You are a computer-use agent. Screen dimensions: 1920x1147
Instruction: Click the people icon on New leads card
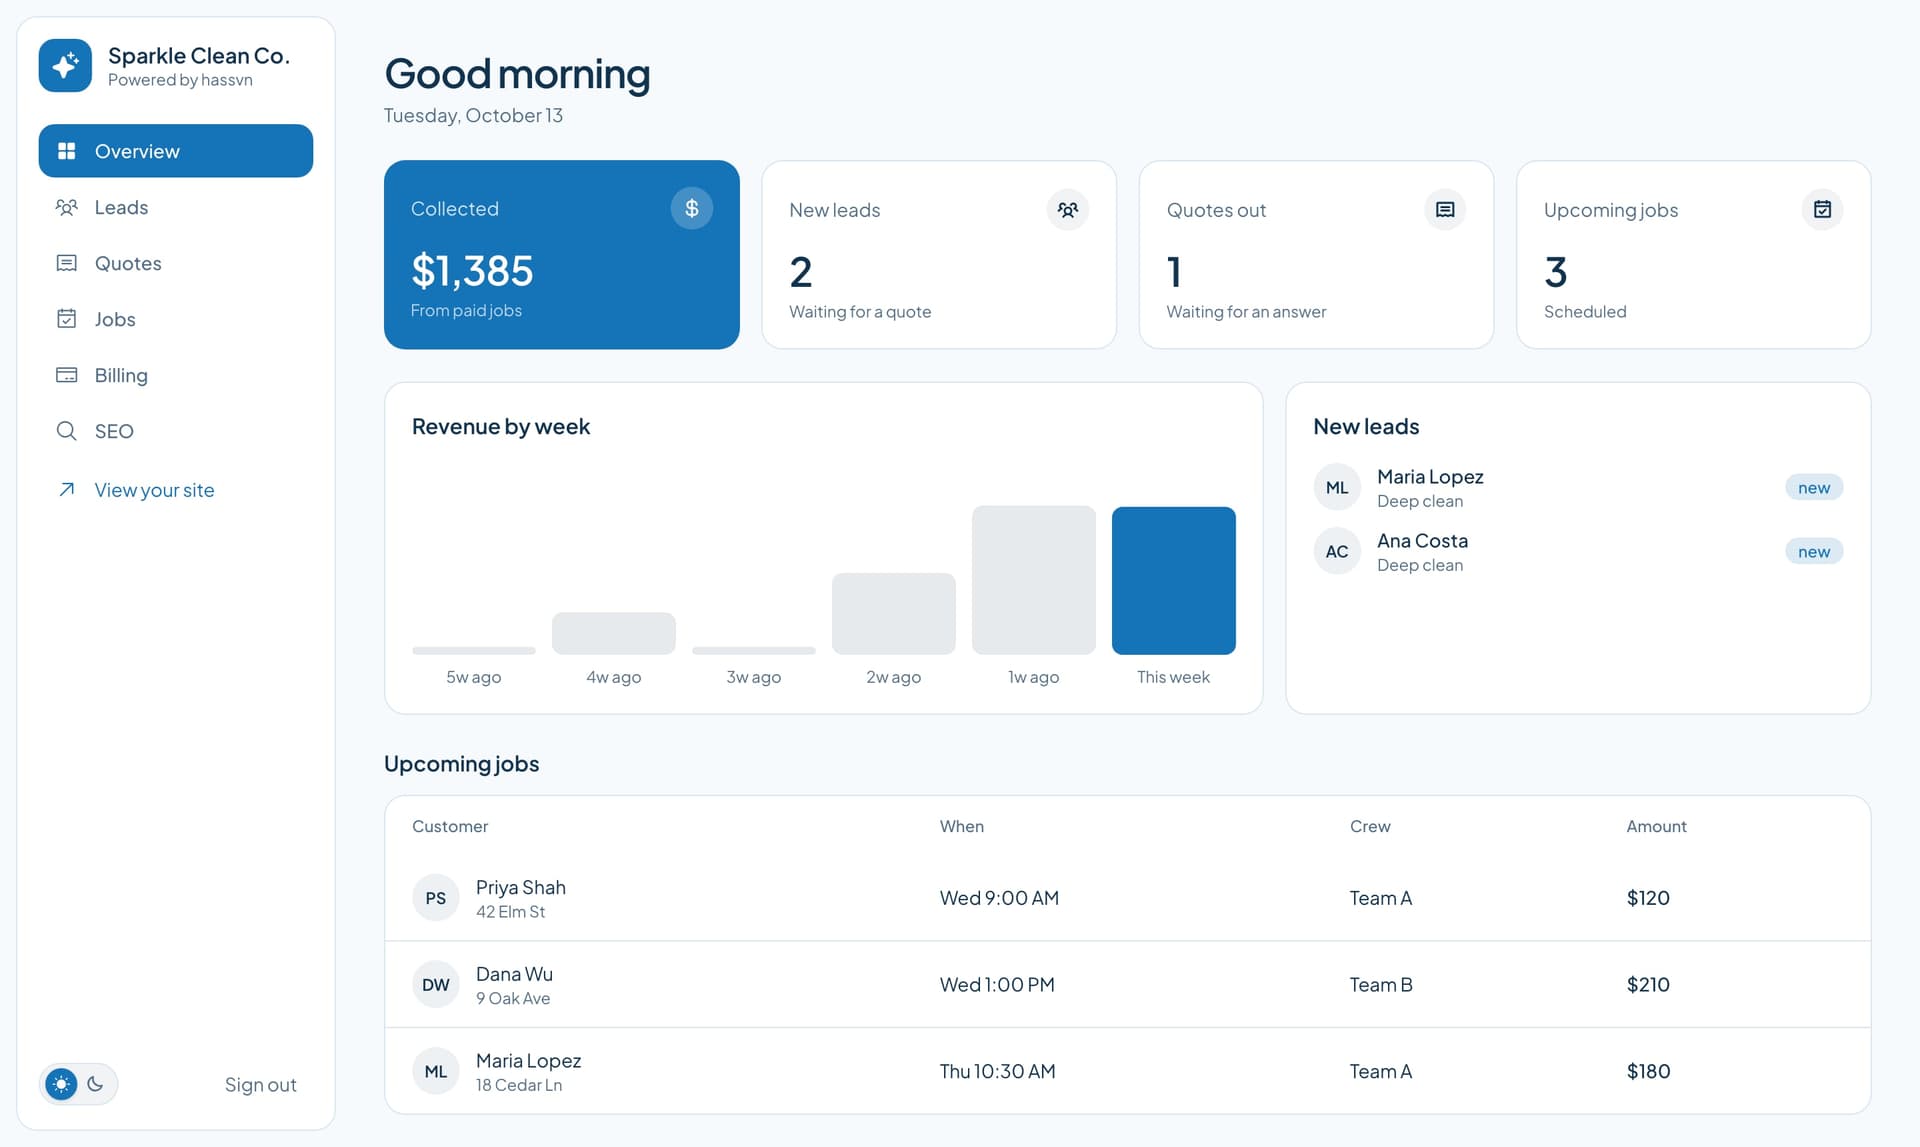pyautogui.click(x=1068, y=210)
